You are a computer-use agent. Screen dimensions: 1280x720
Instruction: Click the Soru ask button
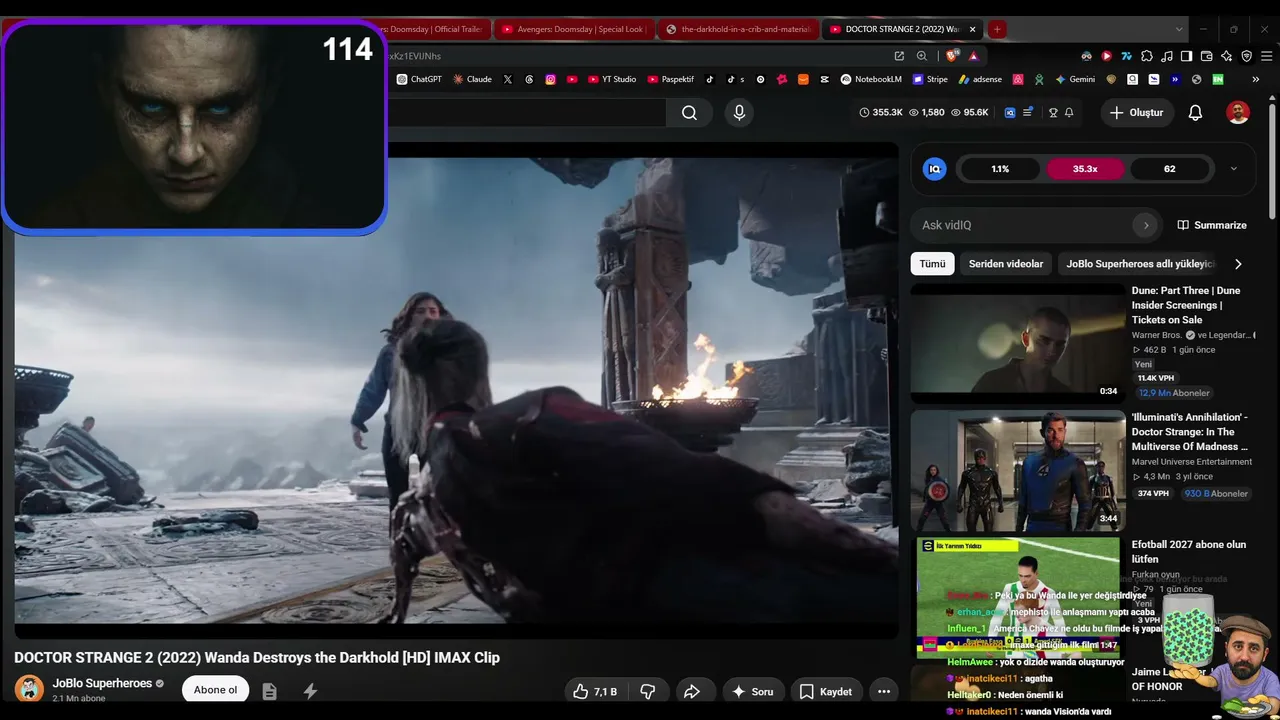pyautogui.click(x=753, y=691)
